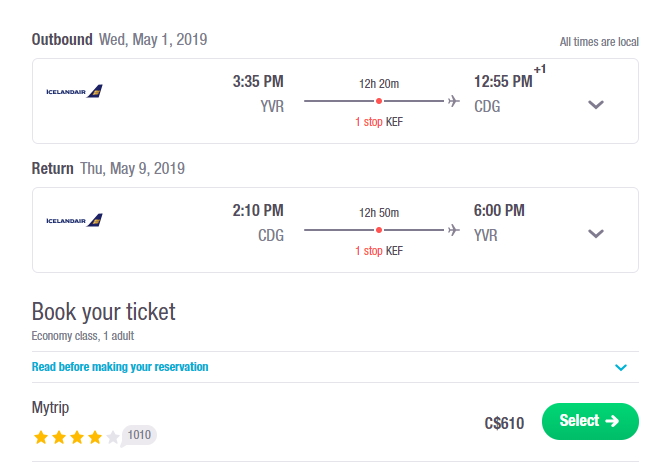Open Read before making your reservation

[x=120, y=367]
